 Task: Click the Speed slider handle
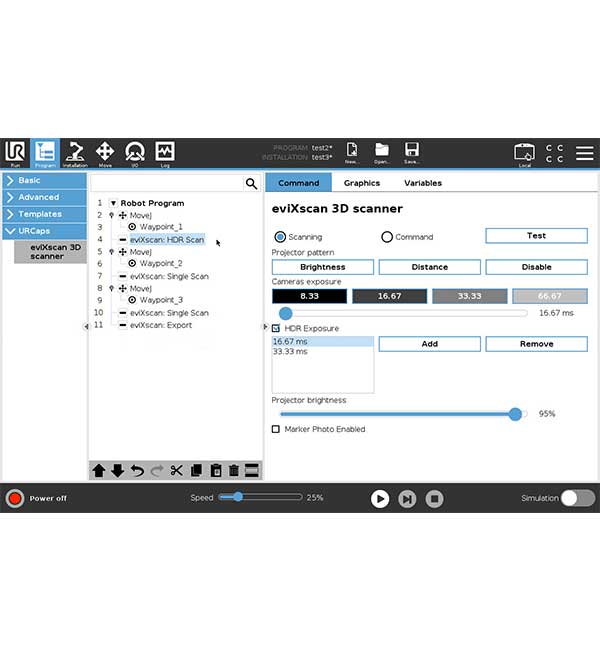(x=238, y=497)
